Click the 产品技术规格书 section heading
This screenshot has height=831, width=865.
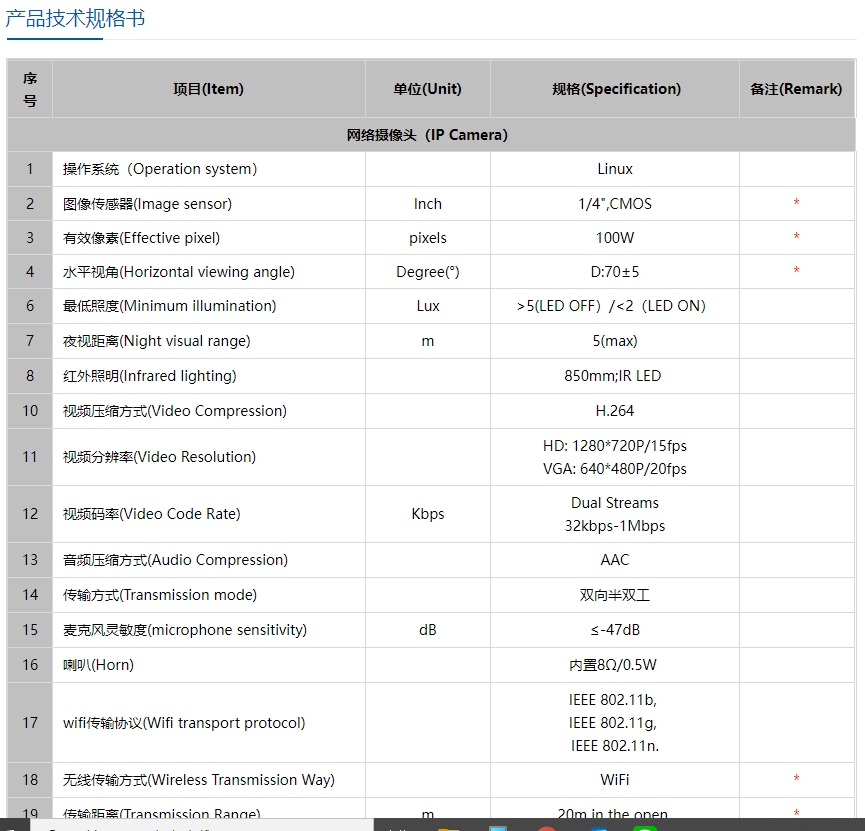tap(76, 19)
